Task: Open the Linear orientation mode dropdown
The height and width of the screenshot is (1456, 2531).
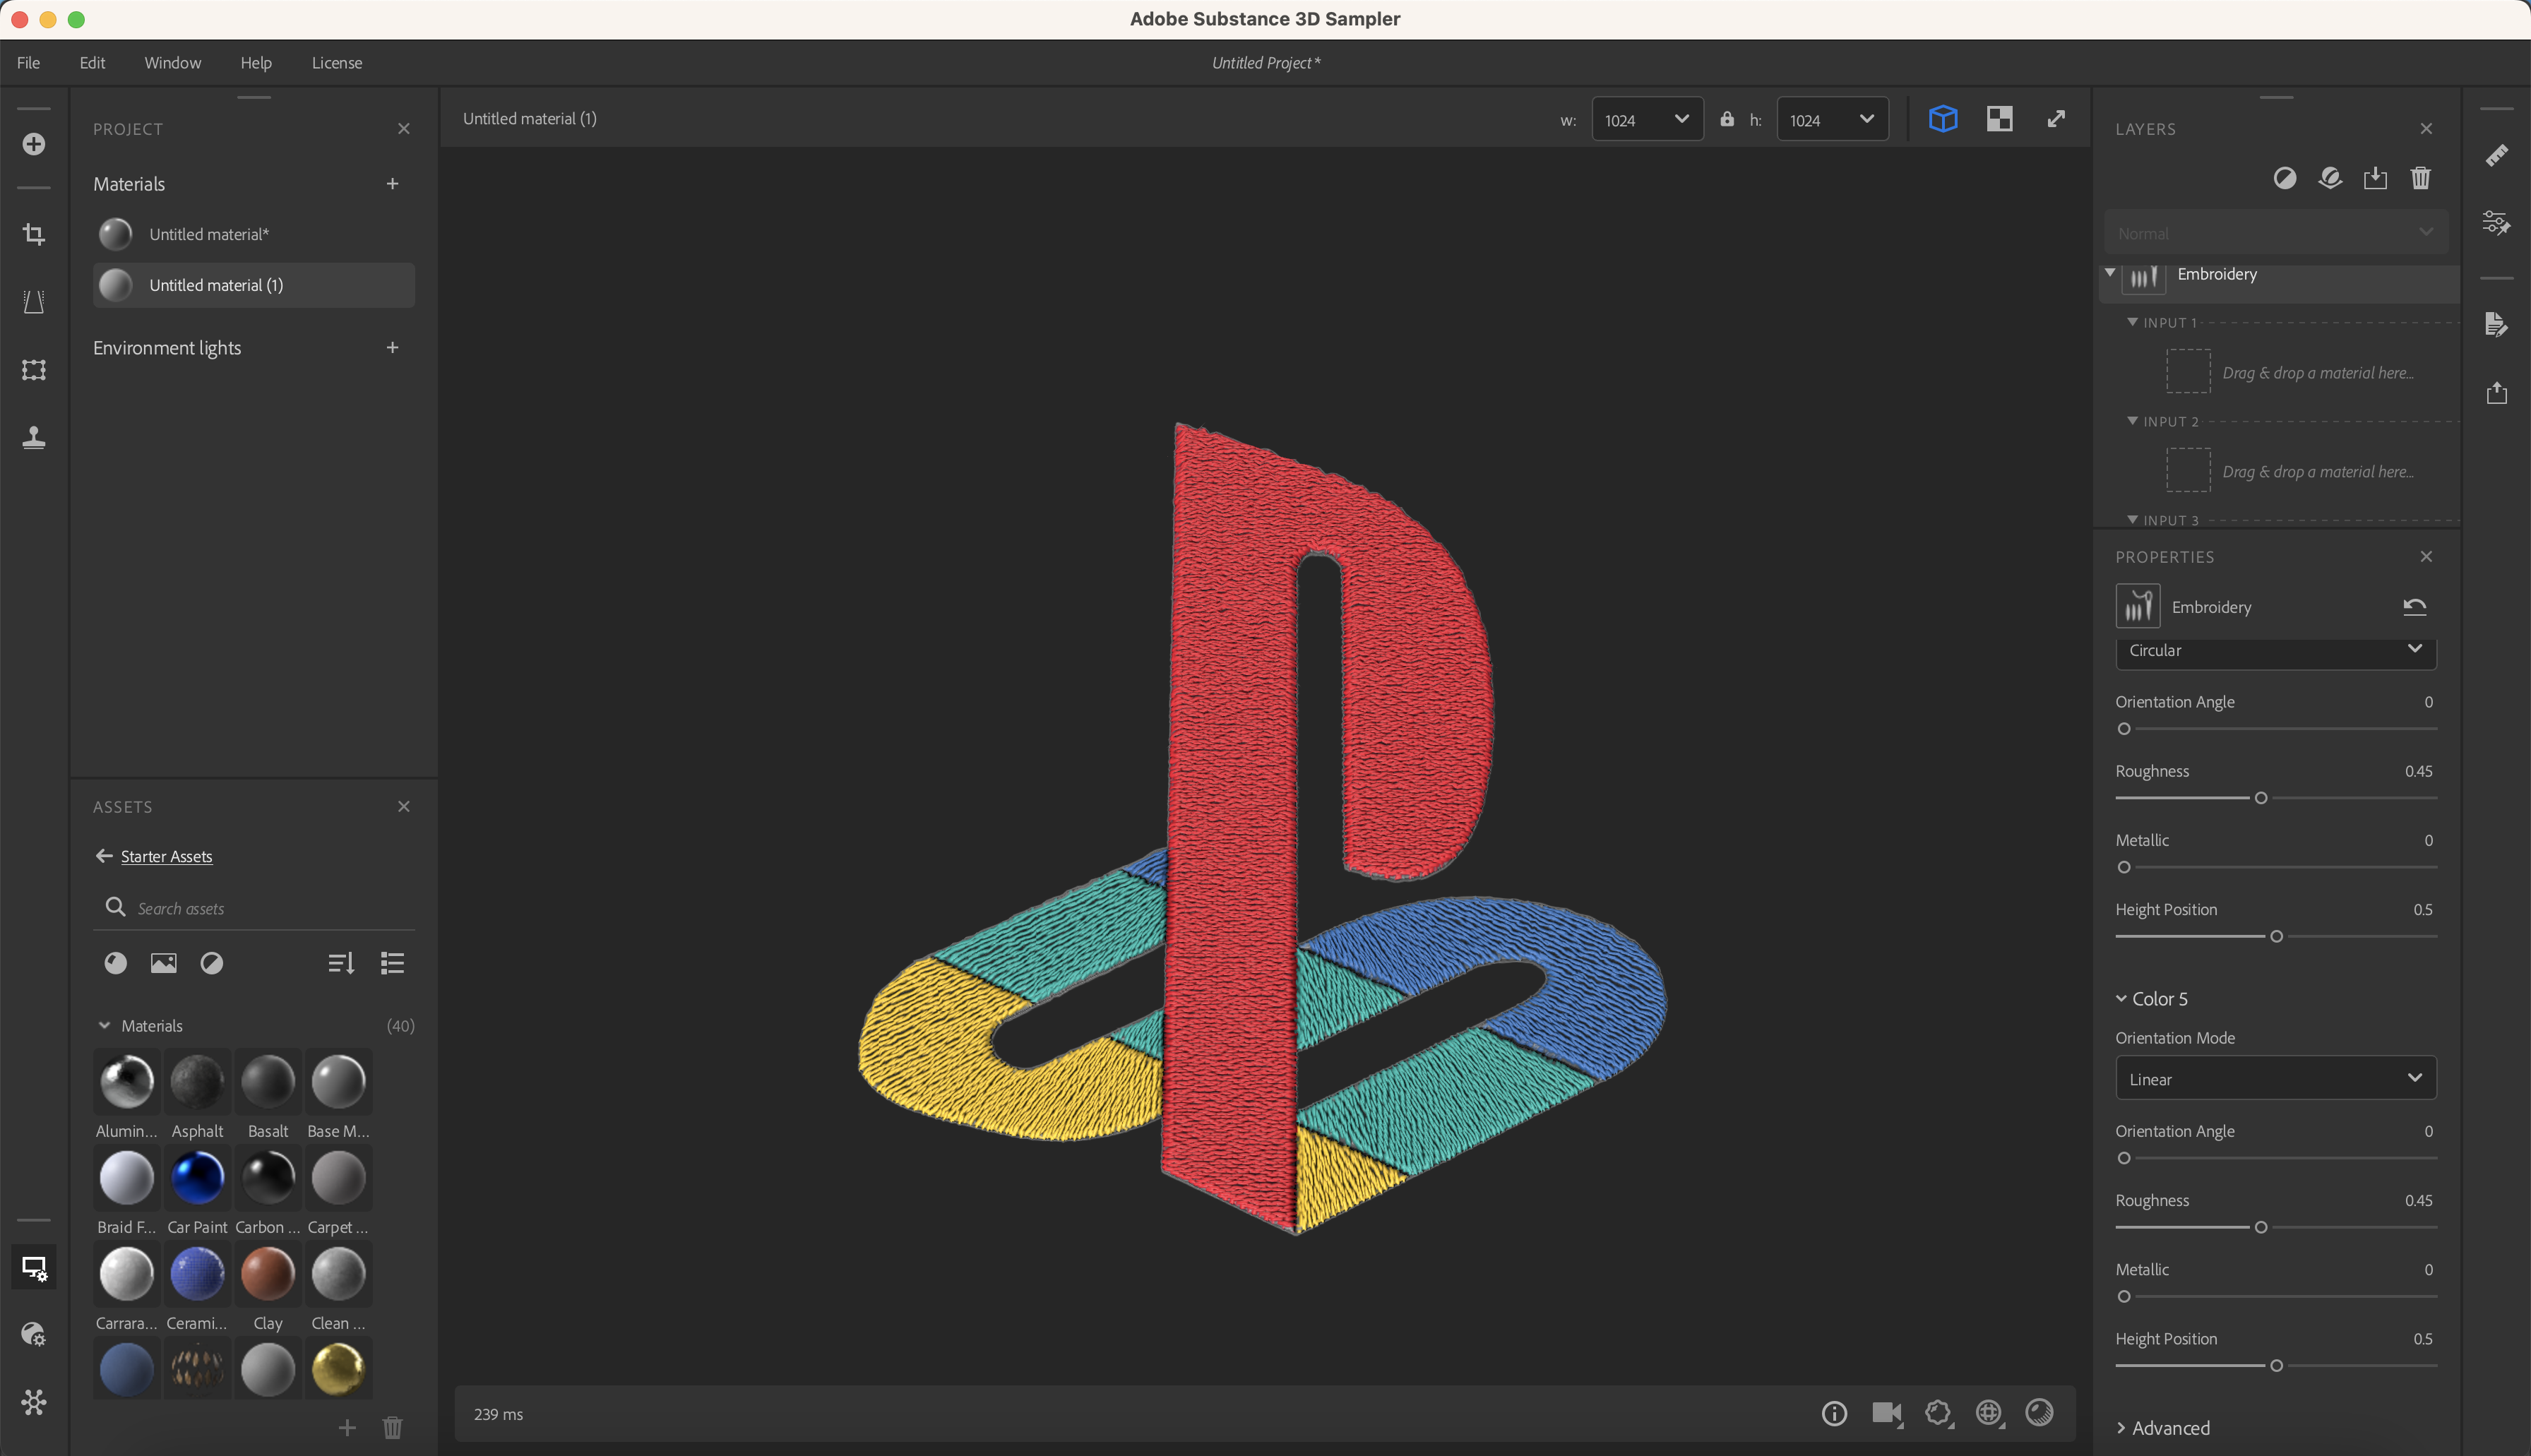Action: (x=2275, y=1079)
